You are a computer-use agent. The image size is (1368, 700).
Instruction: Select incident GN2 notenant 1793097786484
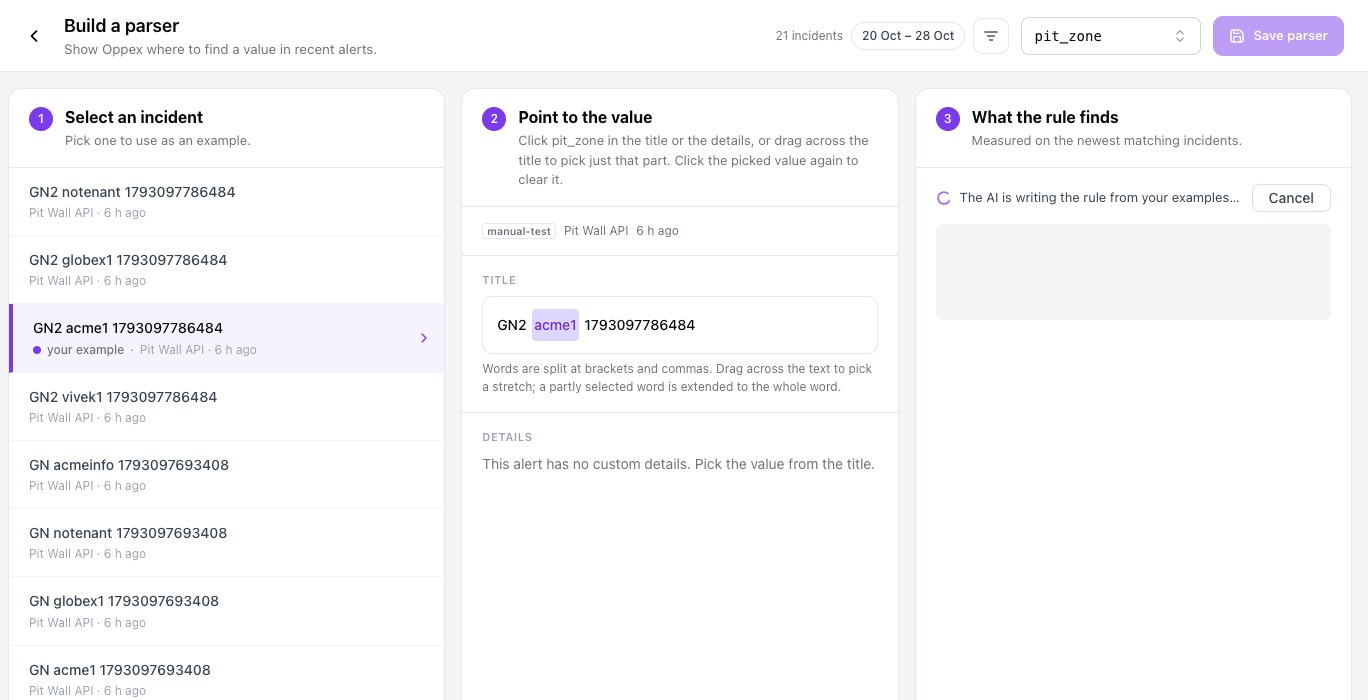[x=226, y=201]
